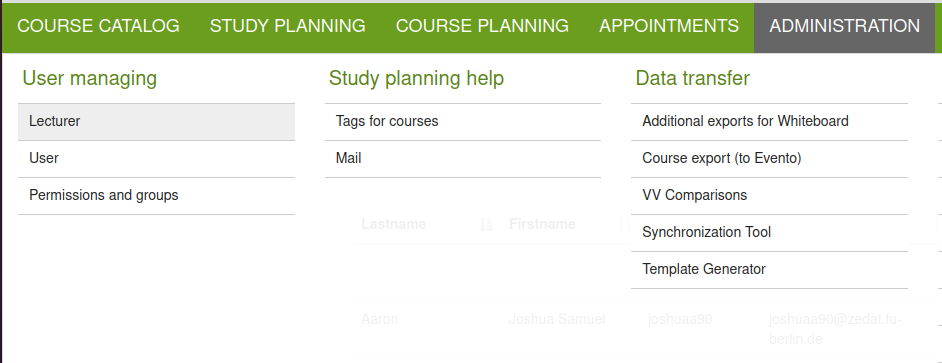The height and width of the screenshot is (363, 942).
Task: Select the Administration tab
Action: click(845, 26)
